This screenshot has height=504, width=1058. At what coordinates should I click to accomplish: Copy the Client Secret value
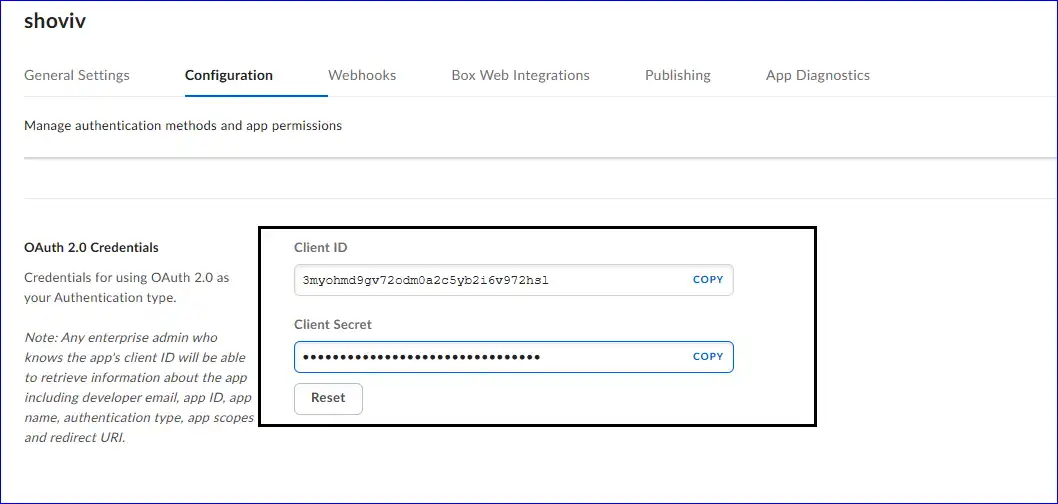(707, 357)
